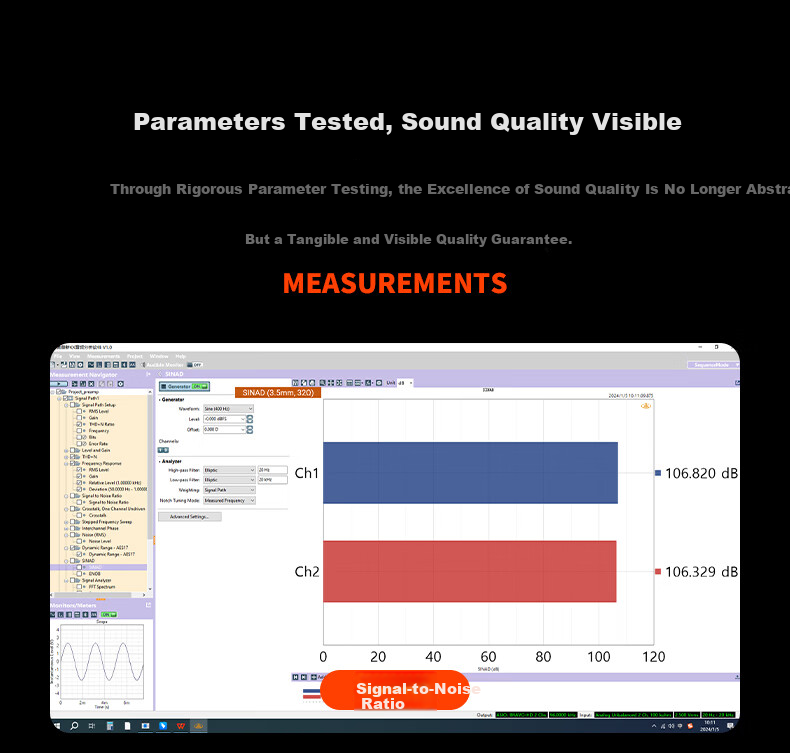Check the FFT Spectrum checkbox

click(79, 587)
